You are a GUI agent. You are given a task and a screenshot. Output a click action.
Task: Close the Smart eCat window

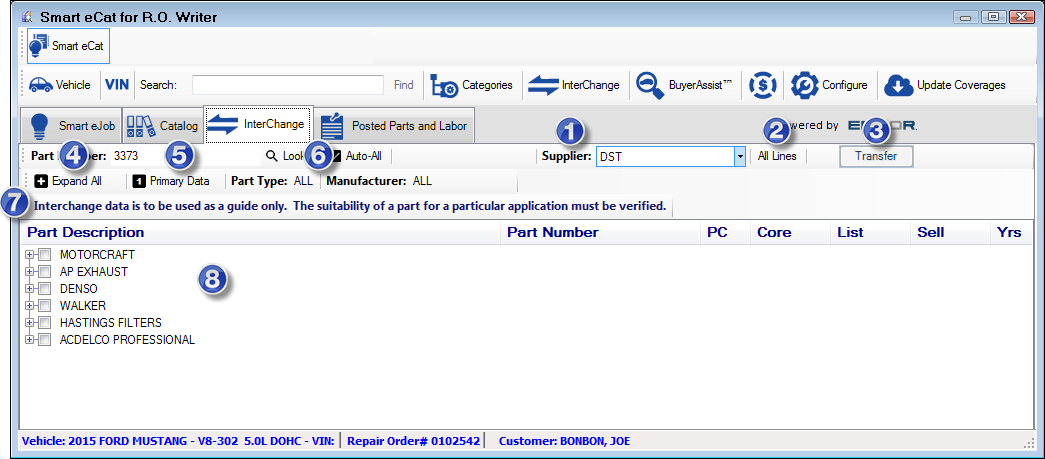1021,17
